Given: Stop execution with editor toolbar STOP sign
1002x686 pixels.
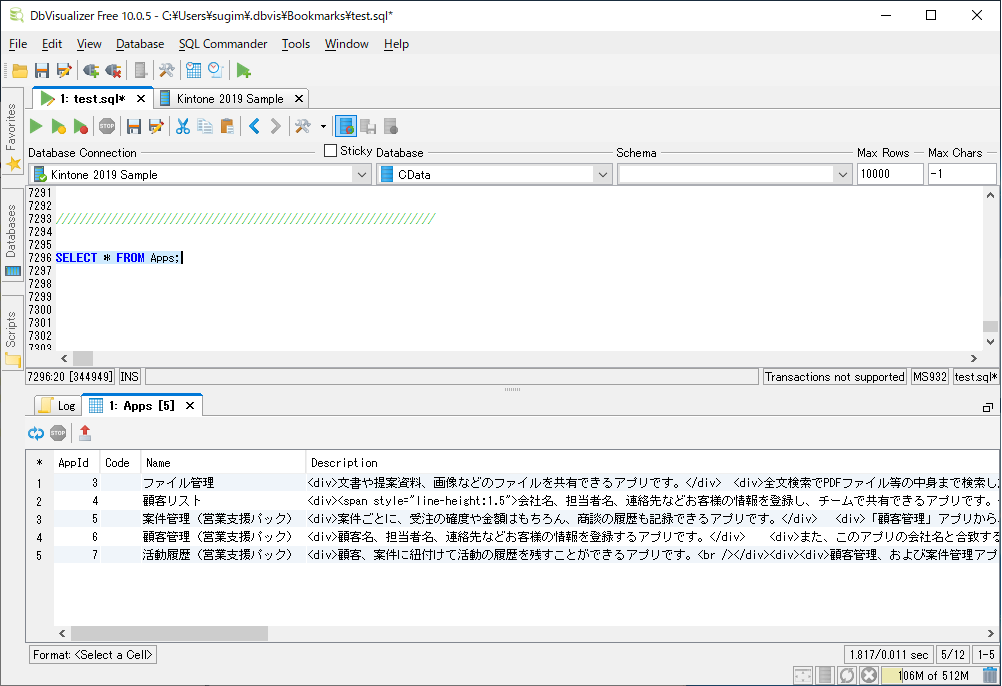Looking at the screenshot, I should (107, 126).
